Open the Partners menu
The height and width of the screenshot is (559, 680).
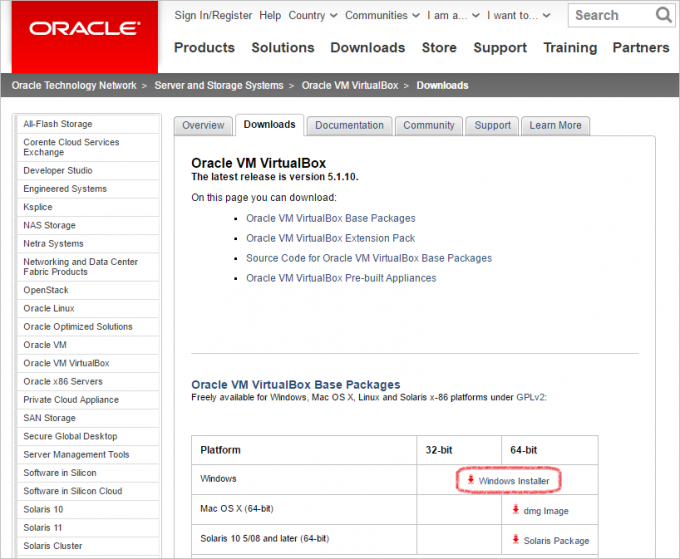tap(641, 47)
